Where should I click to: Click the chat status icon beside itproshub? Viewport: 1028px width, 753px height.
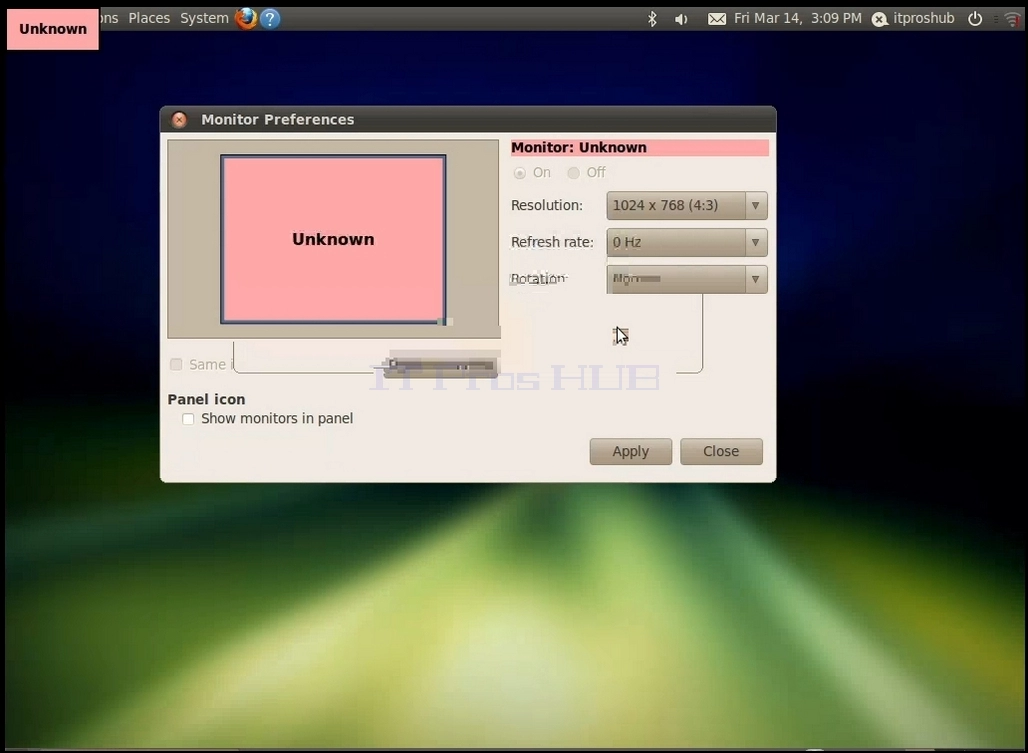[x=879, y=20]
